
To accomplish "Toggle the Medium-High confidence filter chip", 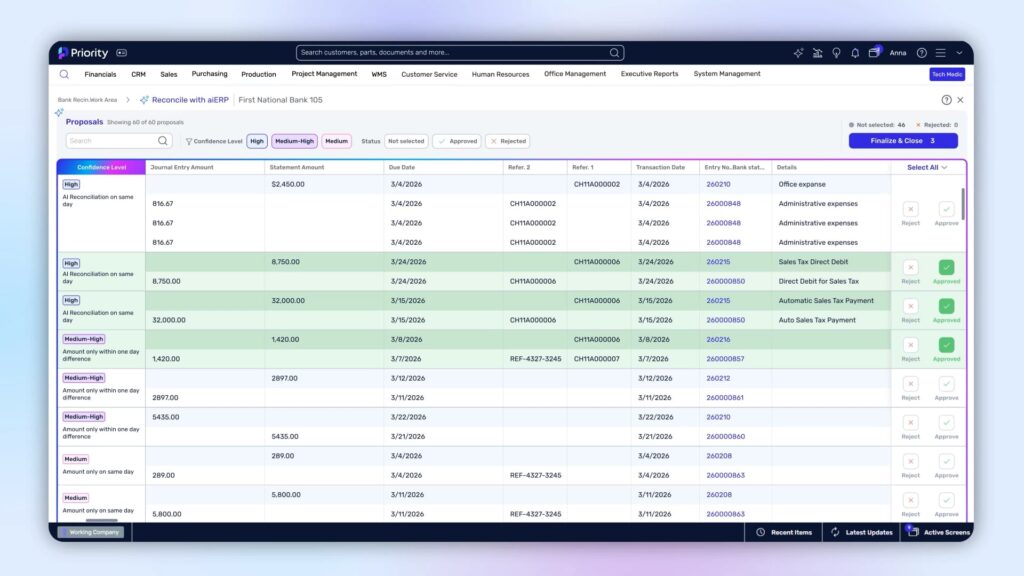I will pyautogui.click(x=295, y=141).
